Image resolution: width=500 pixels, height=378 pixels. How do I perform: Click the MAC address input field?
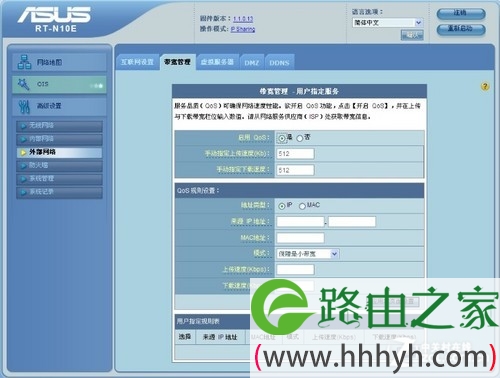(300, 238)
